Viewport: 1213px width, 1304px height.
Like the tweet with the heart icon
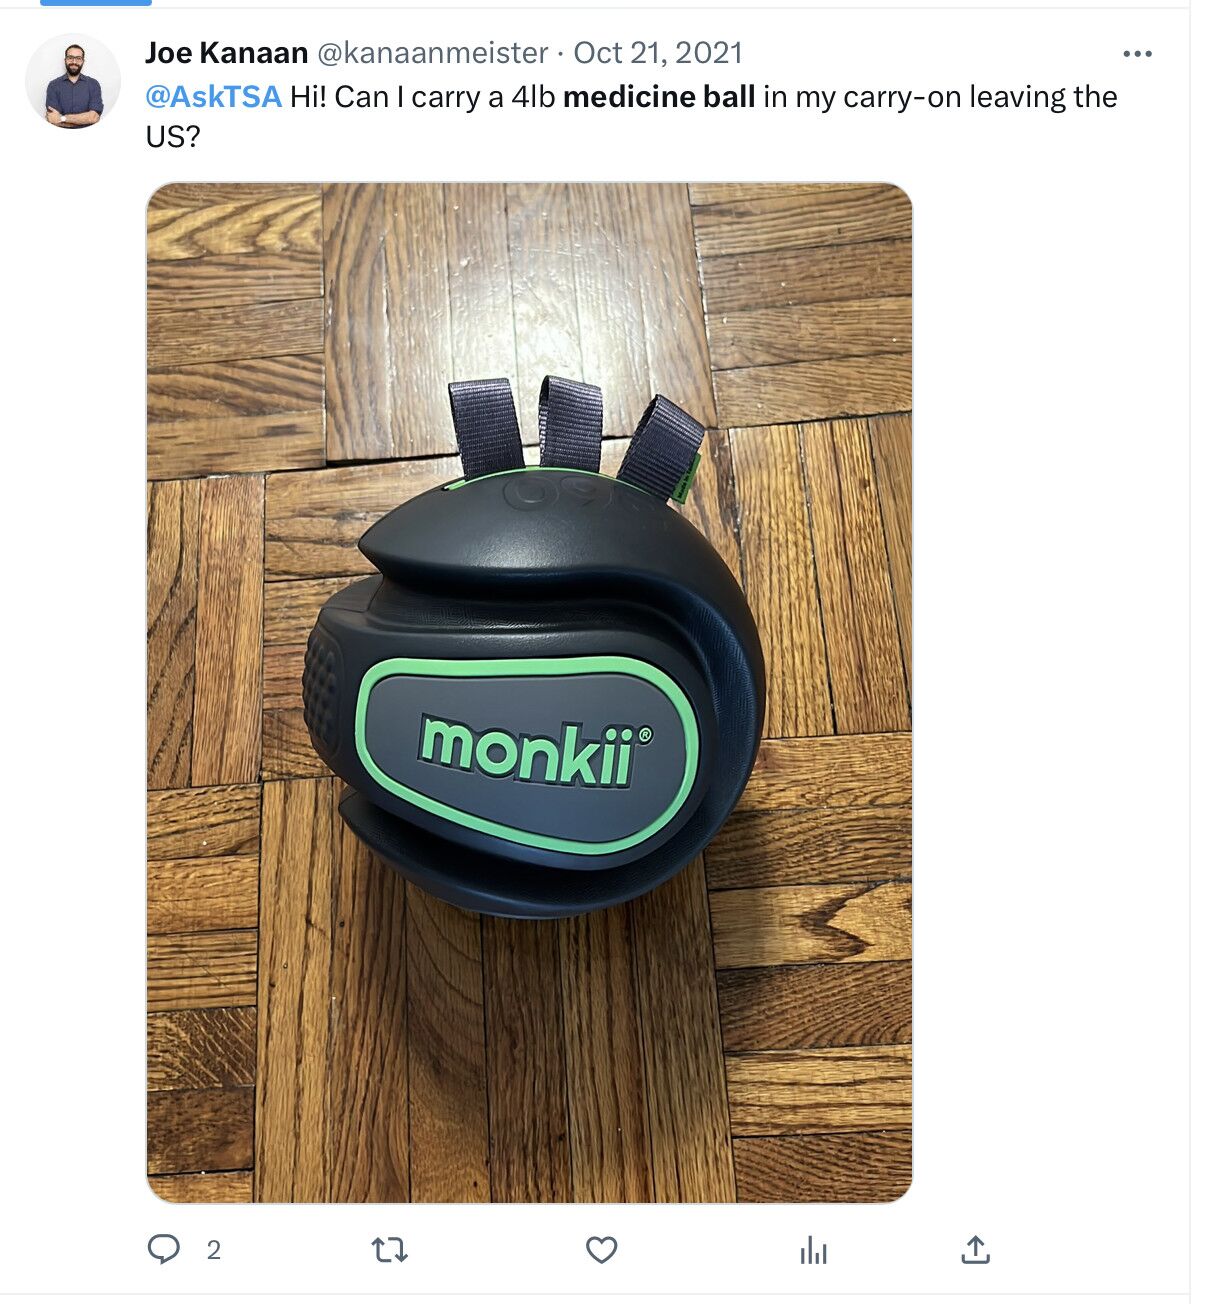[x=601, y=1250]
